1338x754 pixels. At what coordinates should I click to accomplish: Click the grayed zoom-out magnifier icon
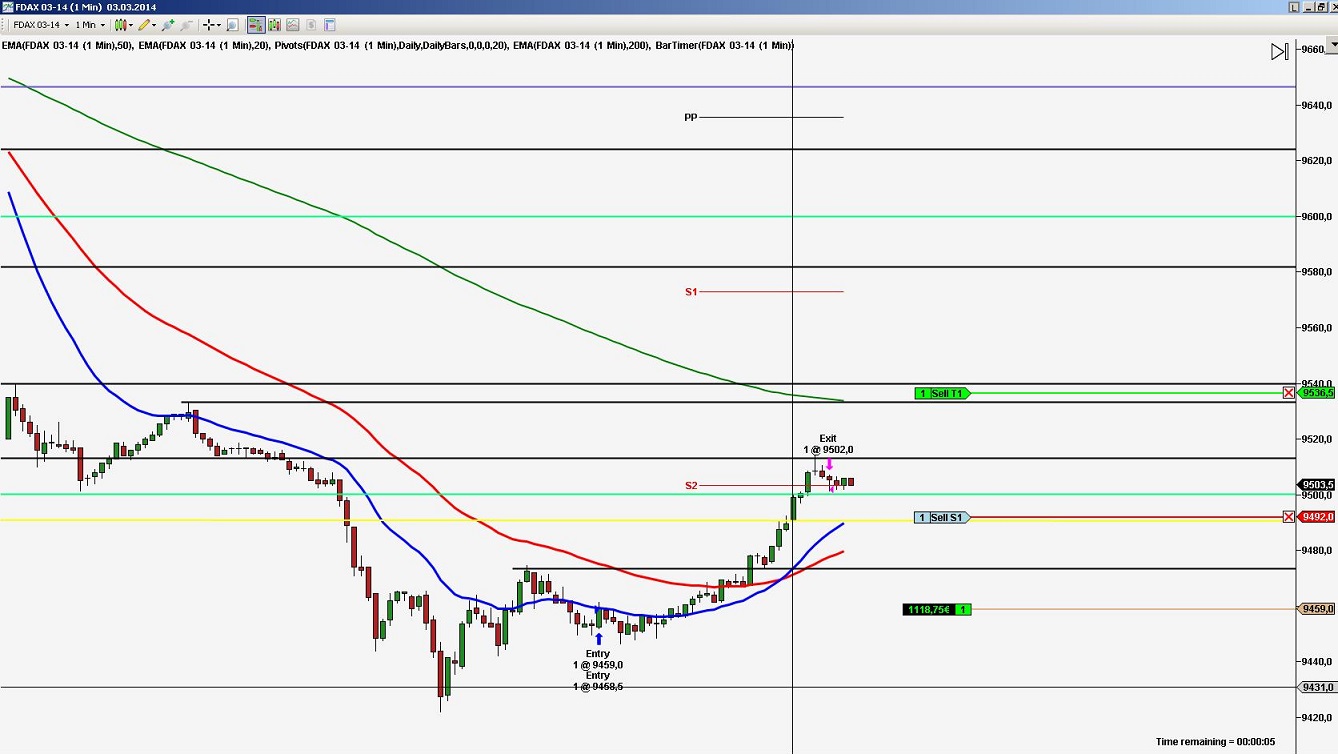186,25
